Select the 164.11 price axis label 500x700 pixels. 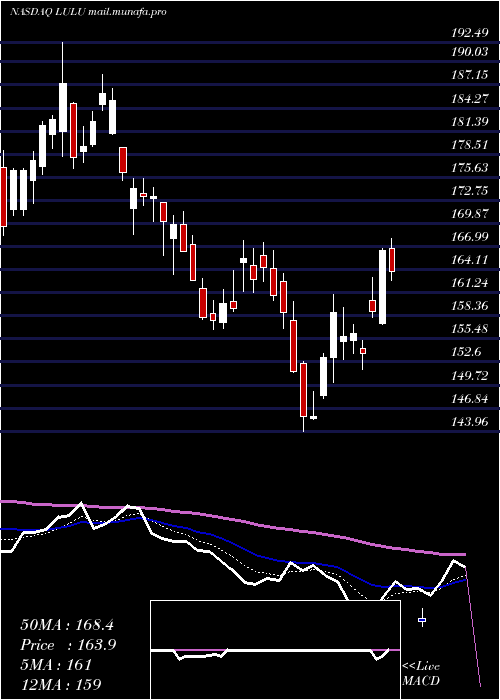click(x=470, y=259)
